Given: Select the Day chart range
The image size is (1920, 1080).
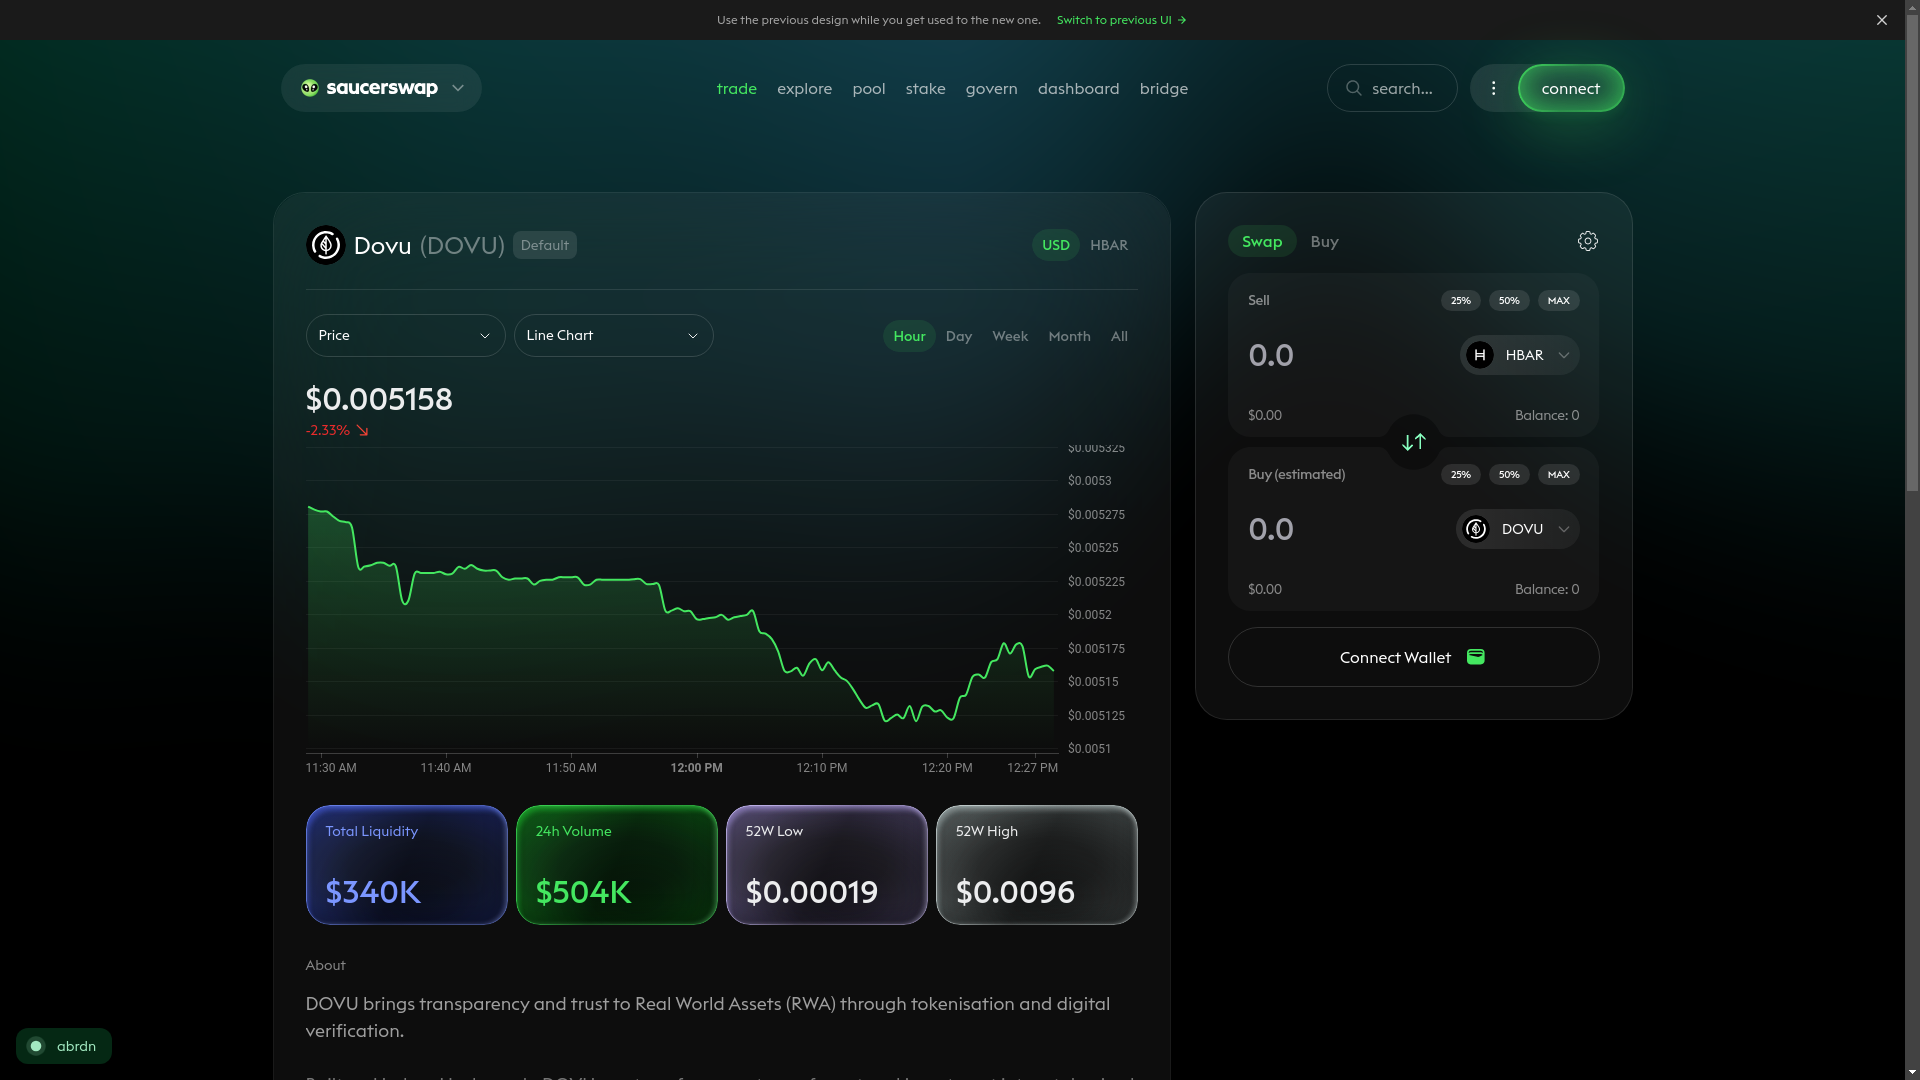Looking at the screenshot, I should pyautogui.click(x=959, y=336).
